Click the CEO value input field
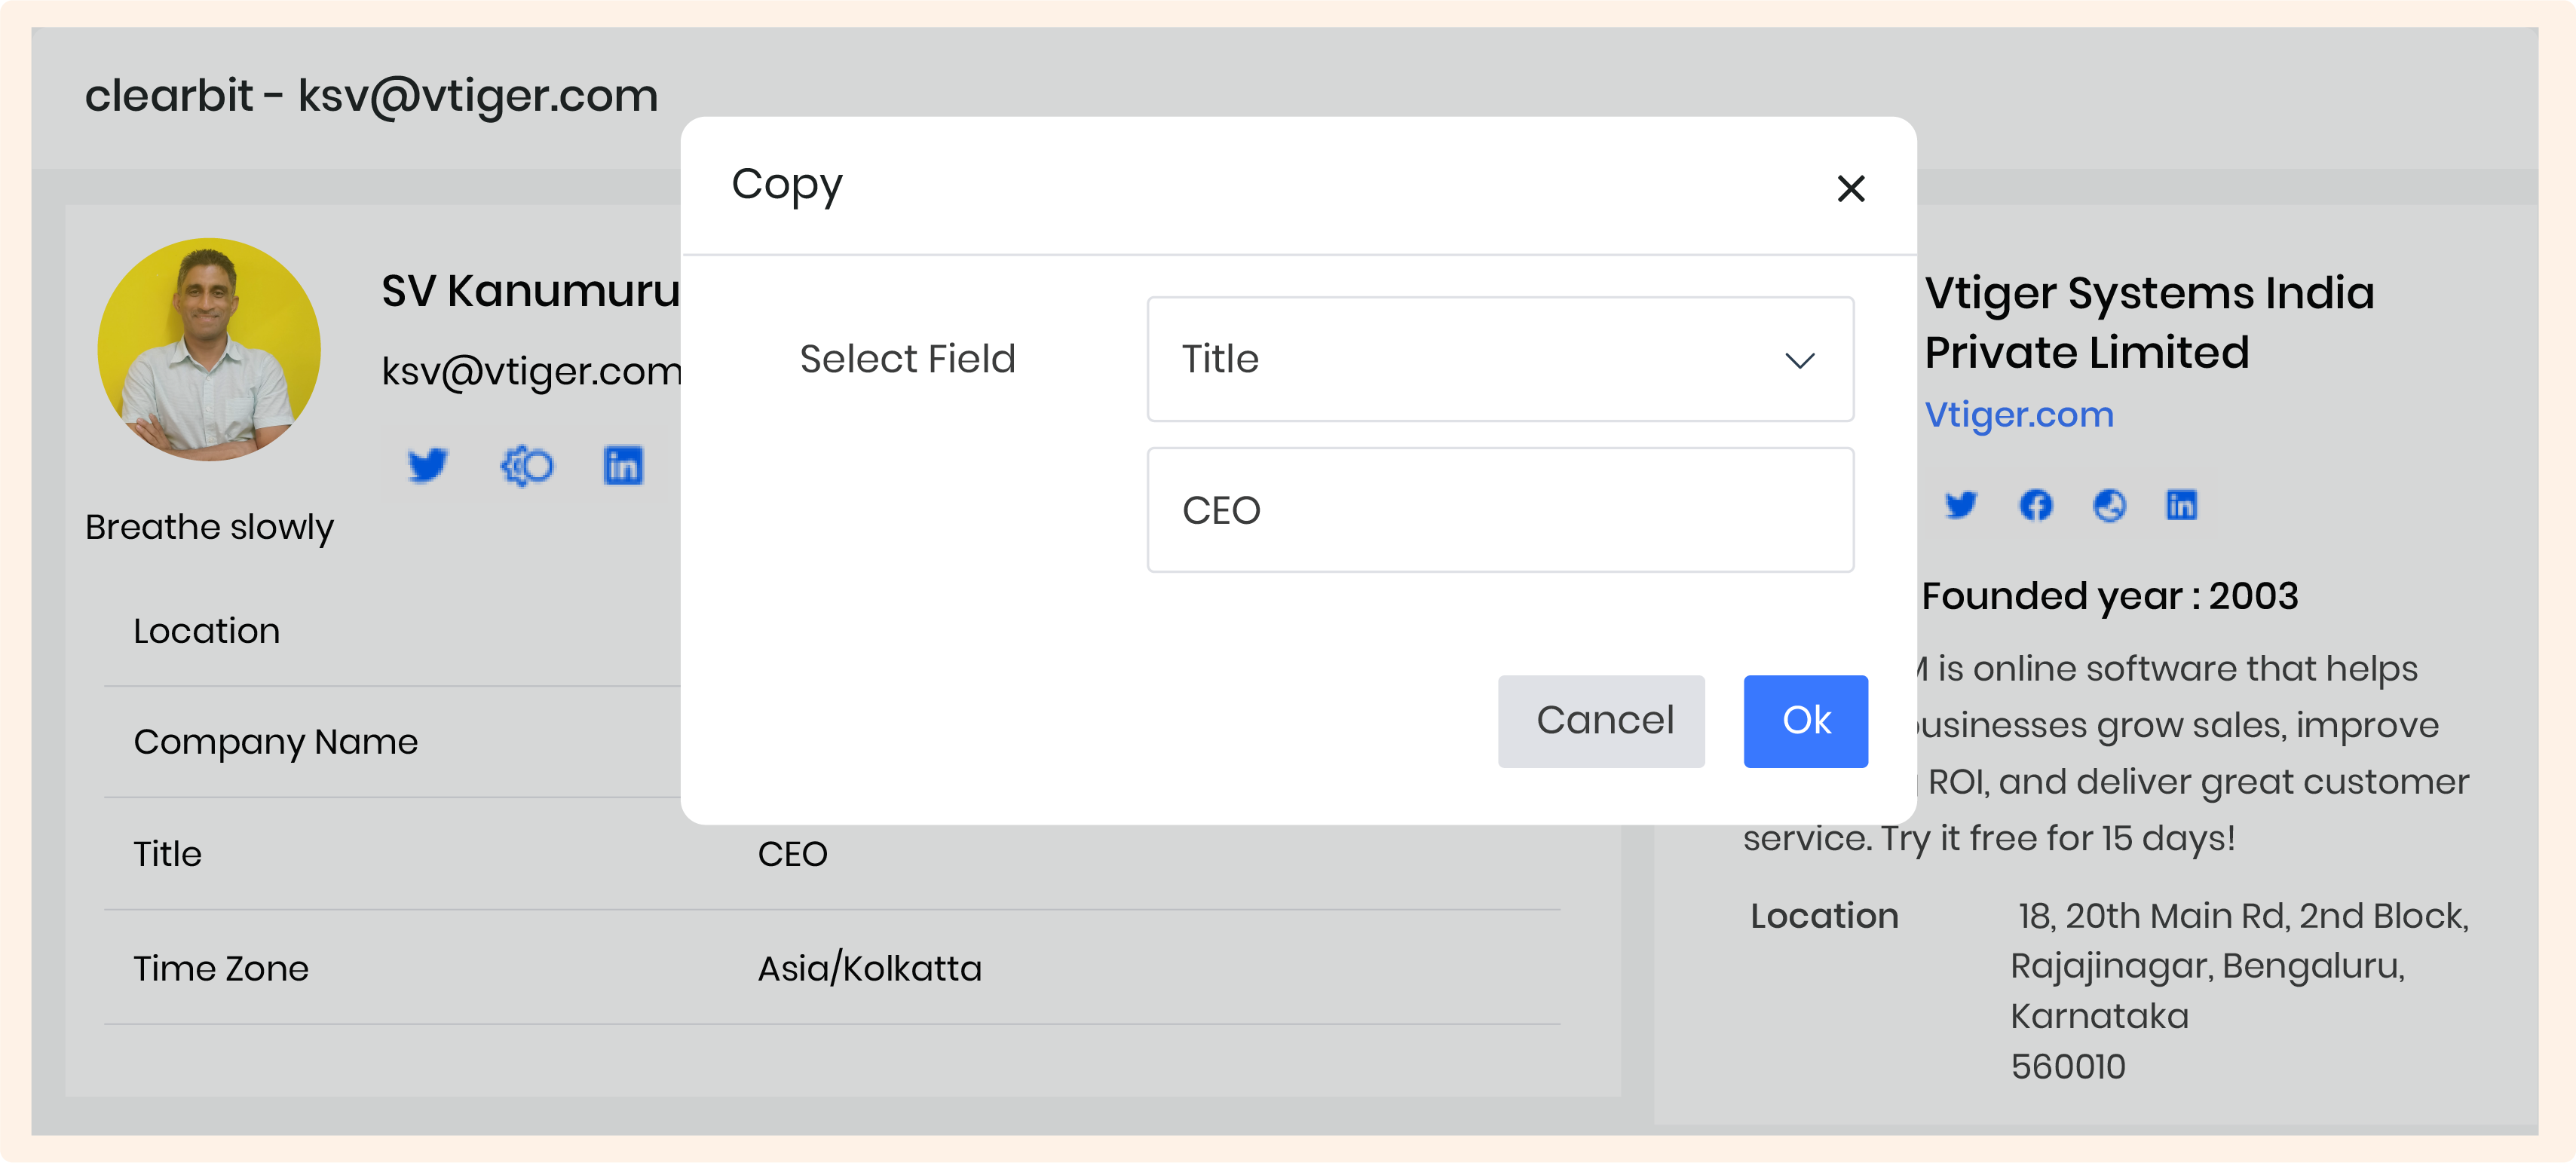This screenshot has width=2576, height=1163. 1499,510
